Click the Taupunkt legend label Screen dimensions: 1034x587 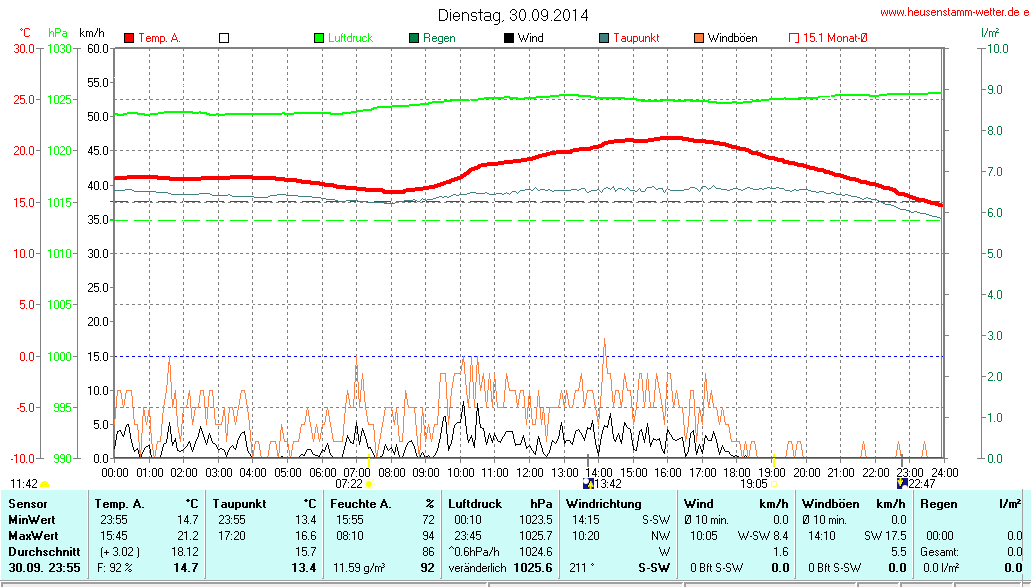pyautogui.click(x=636, y=38)
